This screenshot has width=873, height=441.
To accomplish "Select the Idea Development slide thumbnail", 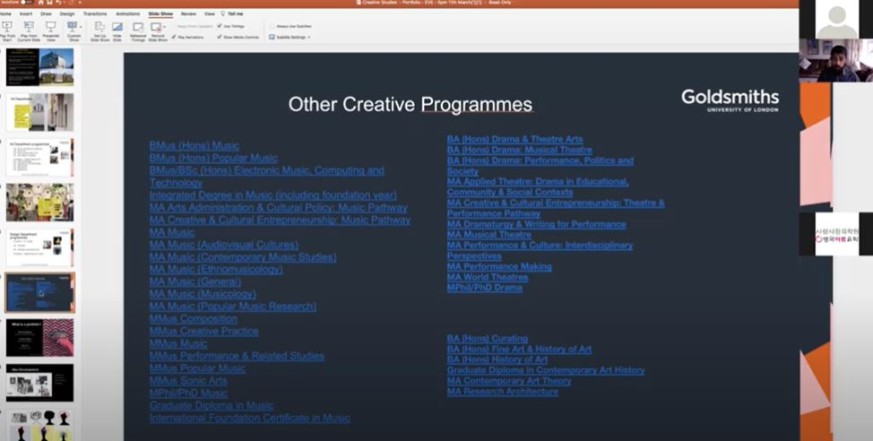I will [x=40, y=383].
